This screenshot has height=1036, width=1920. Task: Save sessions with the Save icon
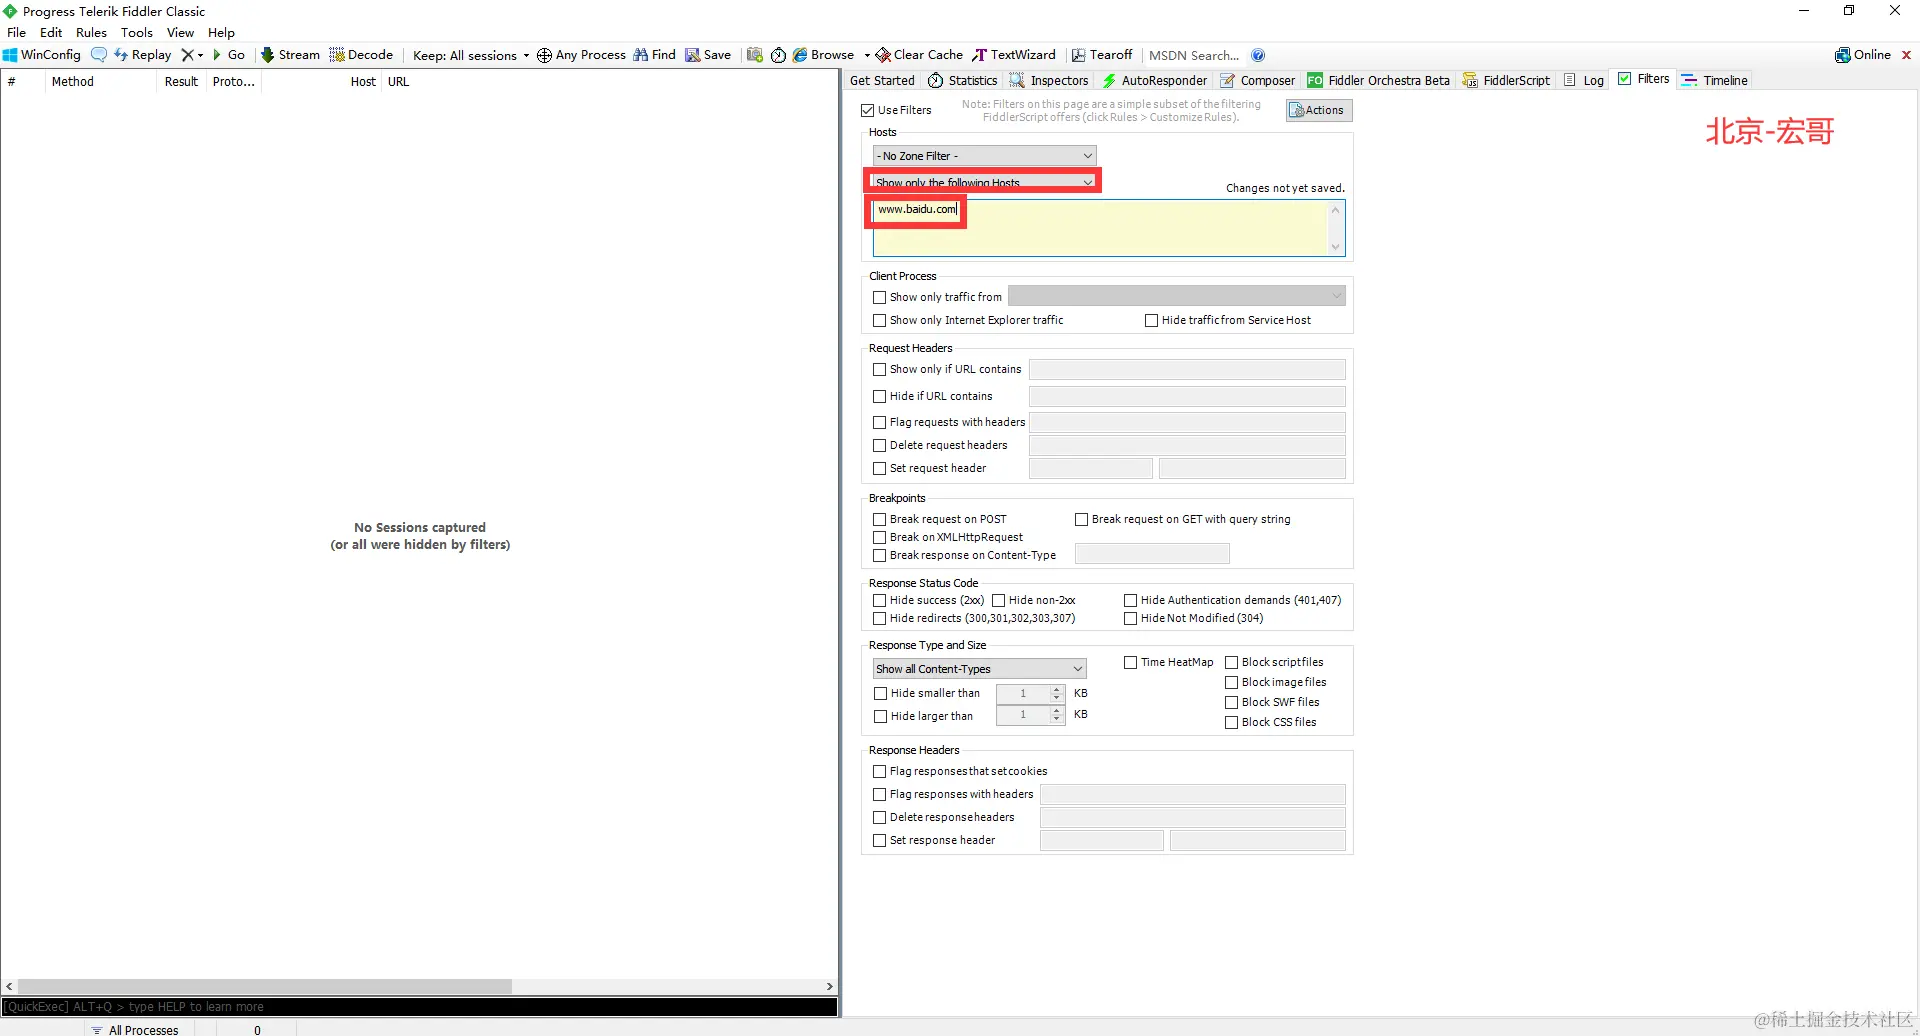coord(708,55)
